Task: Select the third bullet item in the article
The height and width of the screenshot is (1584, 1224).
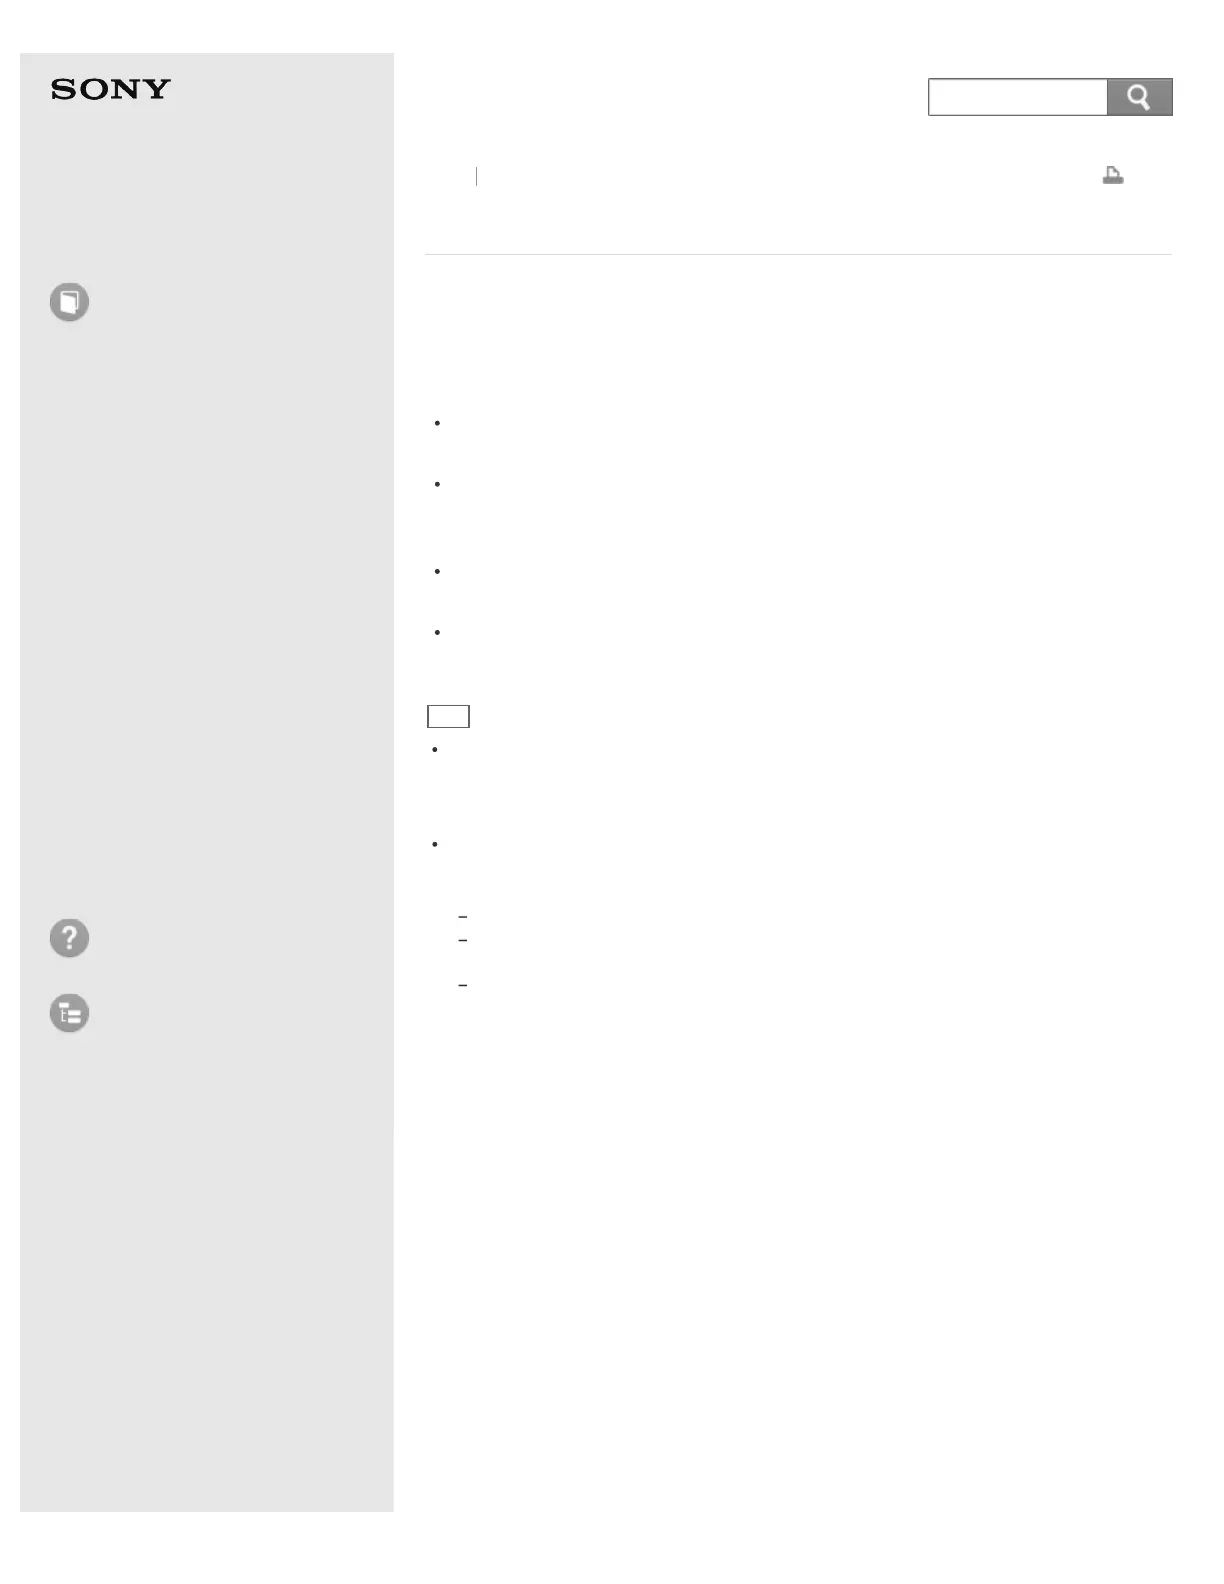Action: pos(437,571)
